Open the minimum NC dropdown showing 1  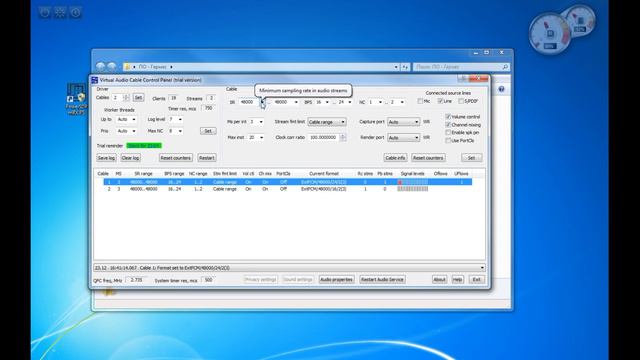pos(380,102)
